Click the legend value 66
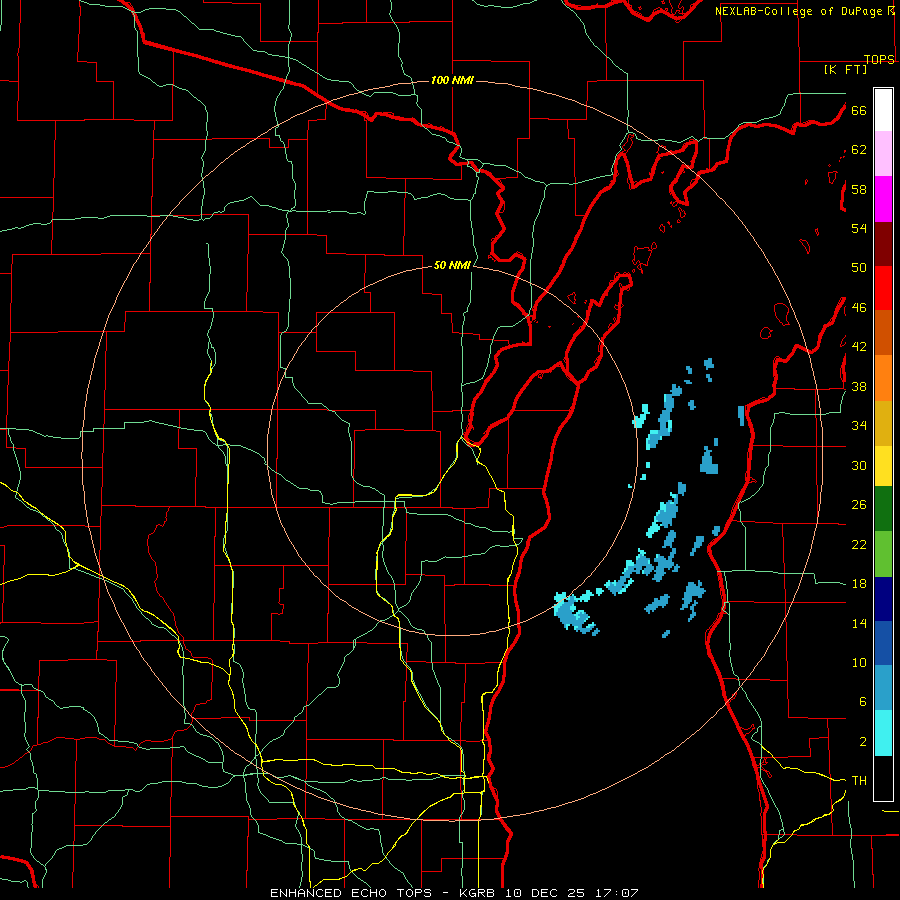The height and width of the screenshot is (900, 900). 859,111
